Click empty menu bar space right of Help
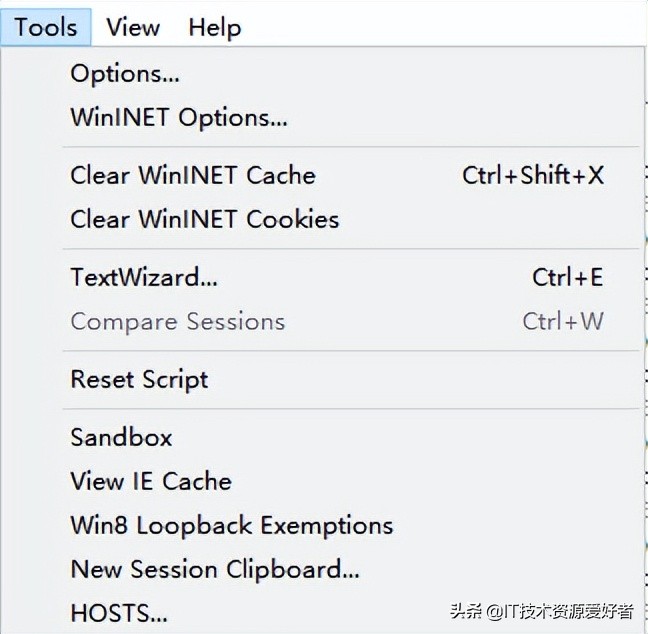 pos(440,27)
